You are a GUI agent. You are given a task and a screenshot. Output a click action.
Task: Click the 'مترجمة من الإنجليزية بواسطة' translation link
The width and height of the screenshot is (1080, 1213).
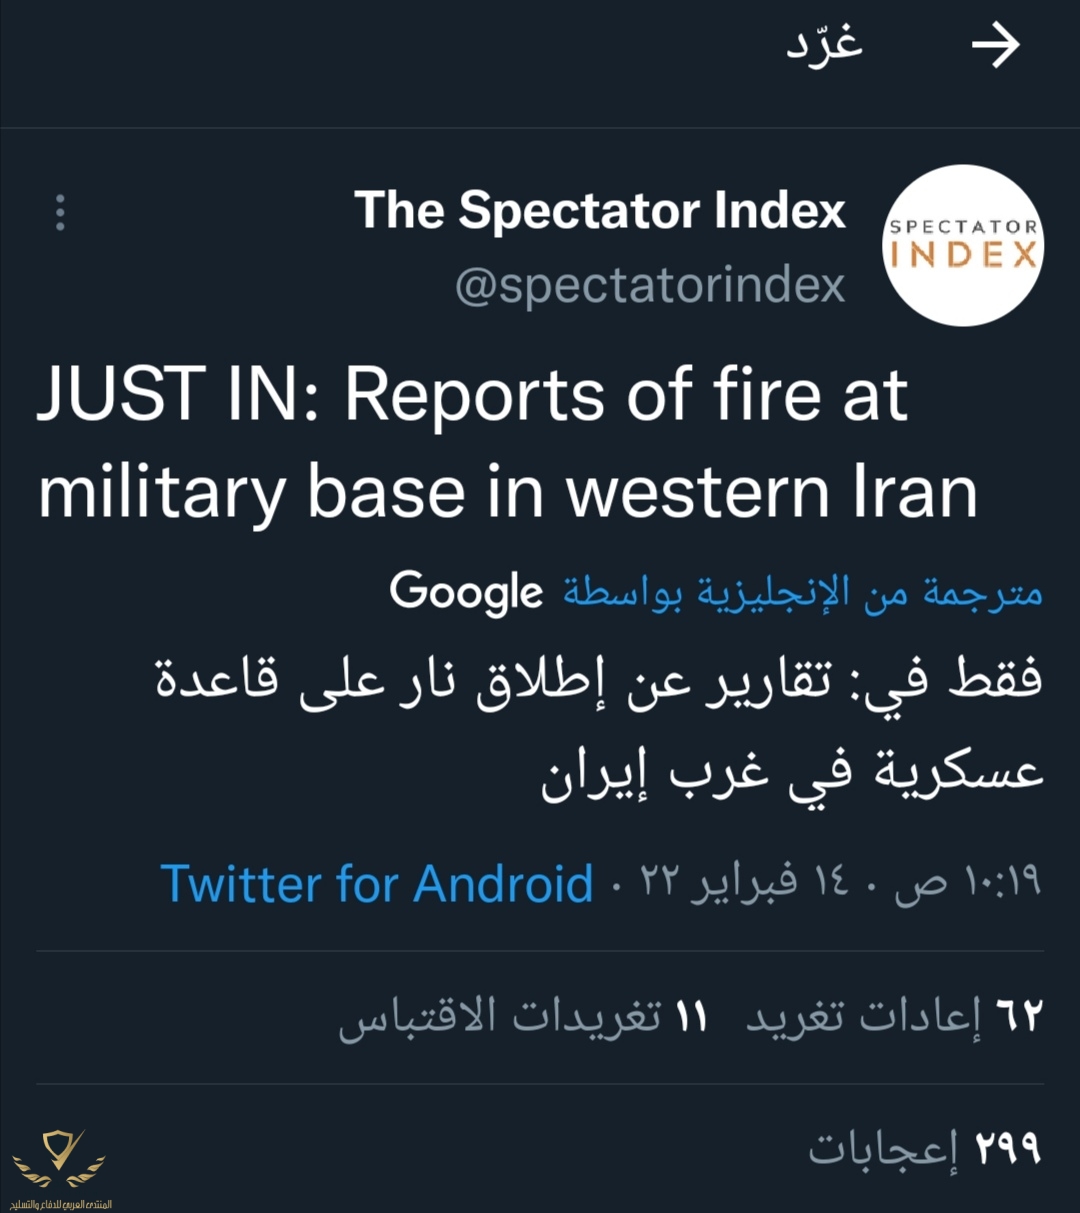802,592
